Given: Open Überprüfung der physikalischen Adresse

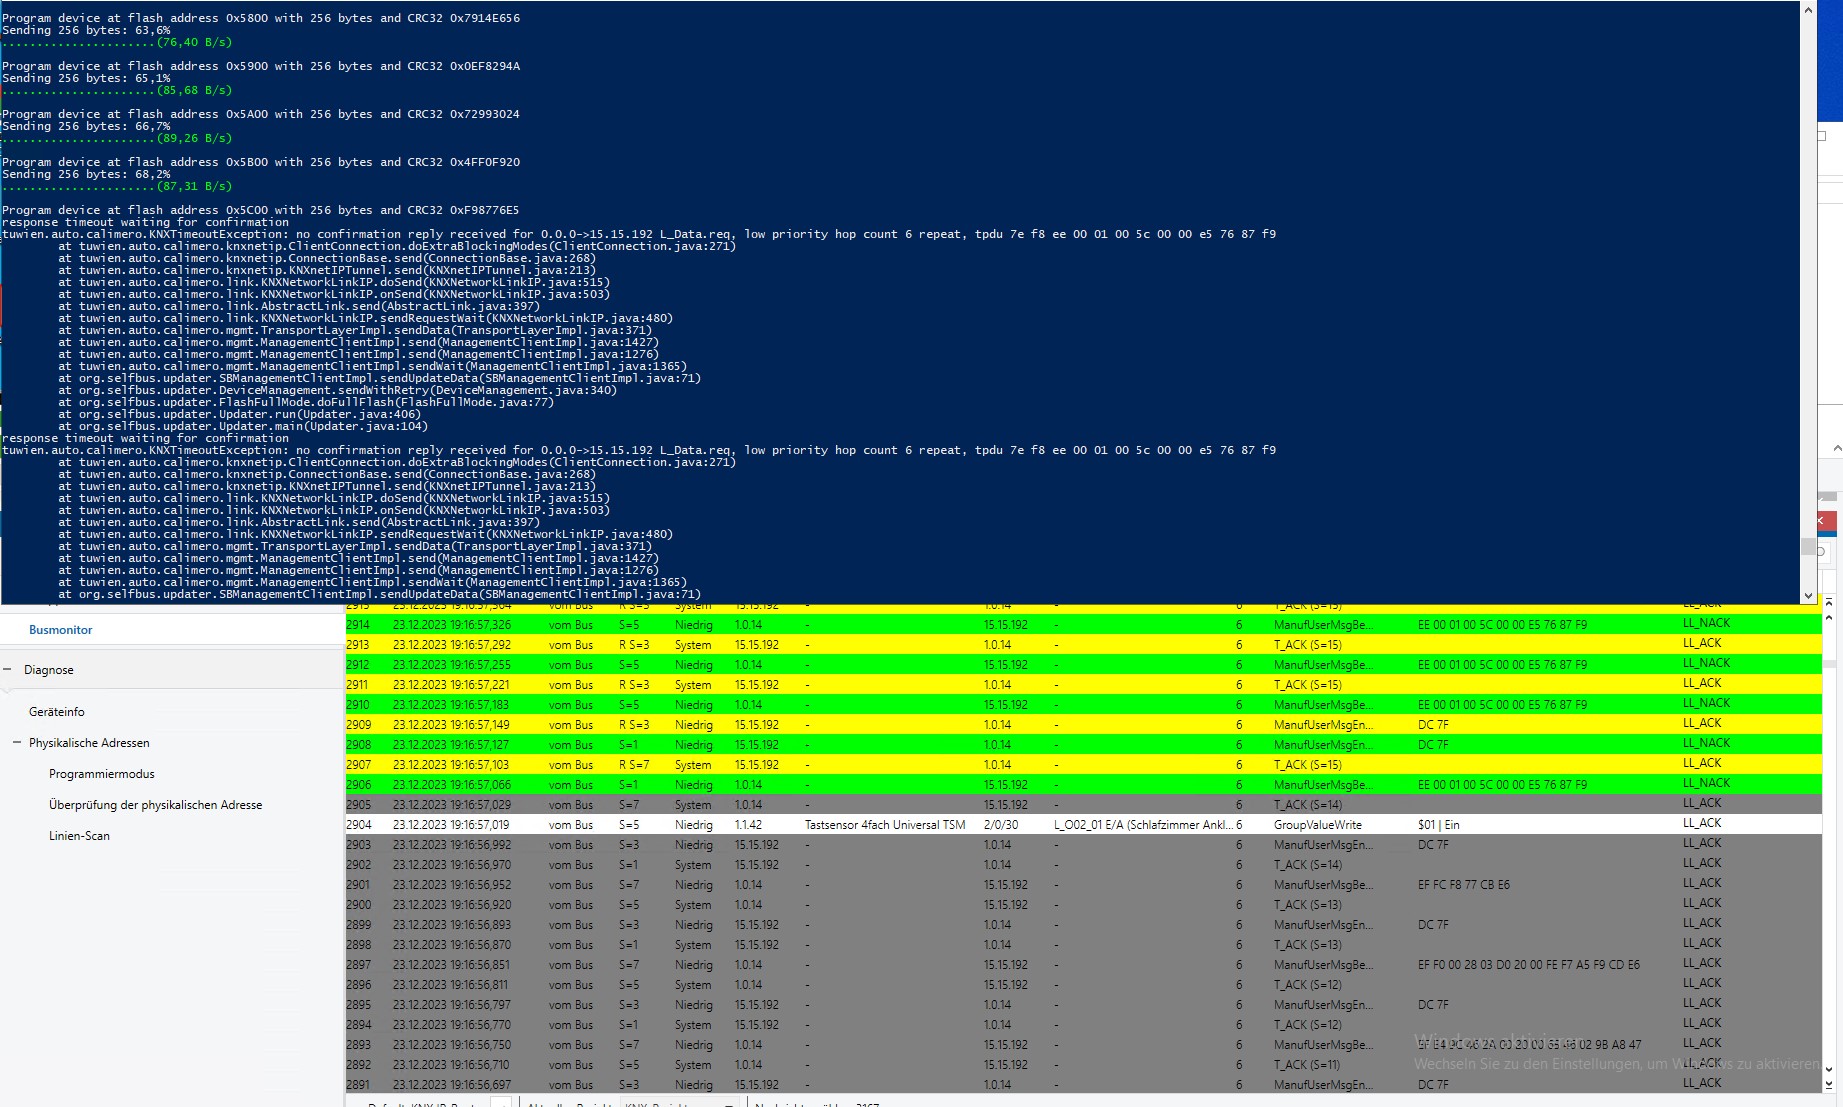Looking at the screenshot, I should 155,805.
